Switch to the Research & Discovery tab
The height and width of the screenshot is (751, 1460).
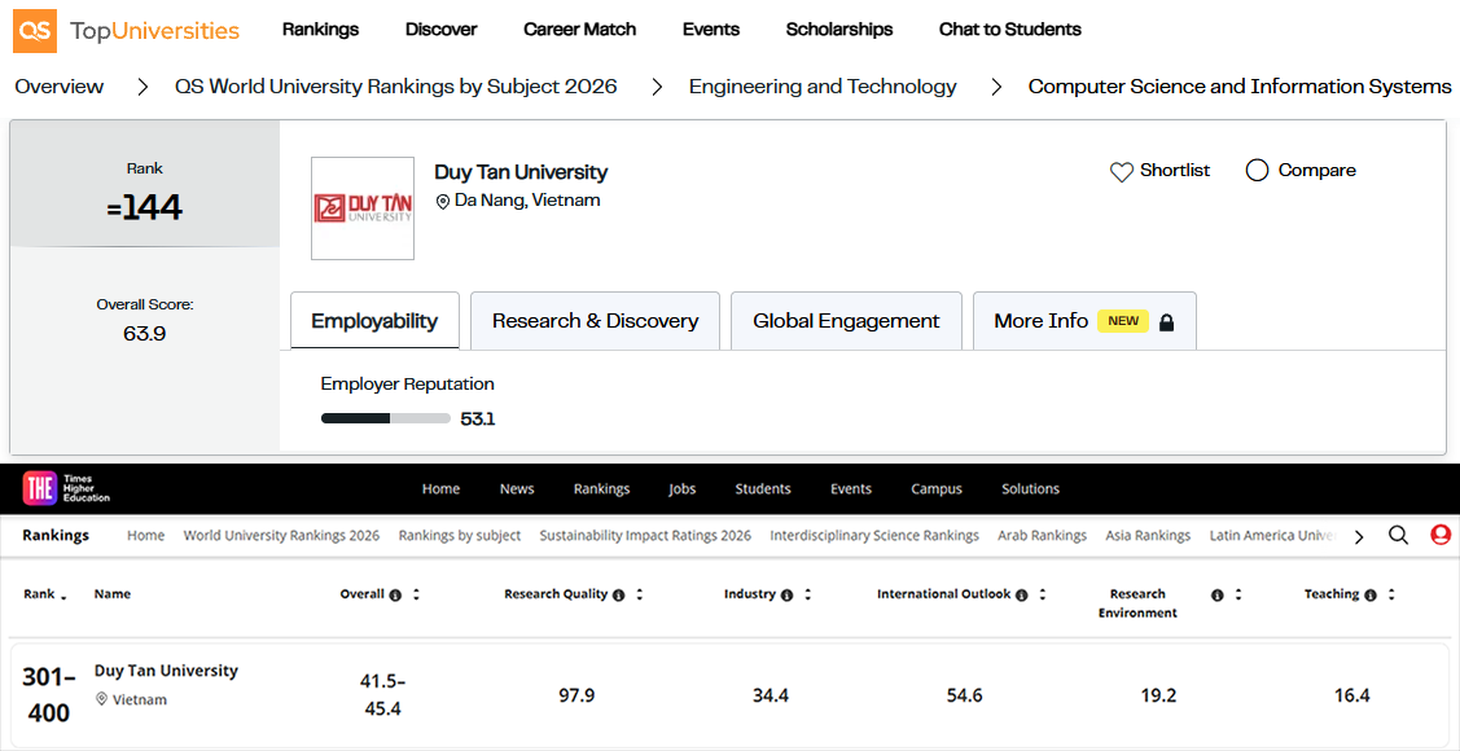coord(595,321)
